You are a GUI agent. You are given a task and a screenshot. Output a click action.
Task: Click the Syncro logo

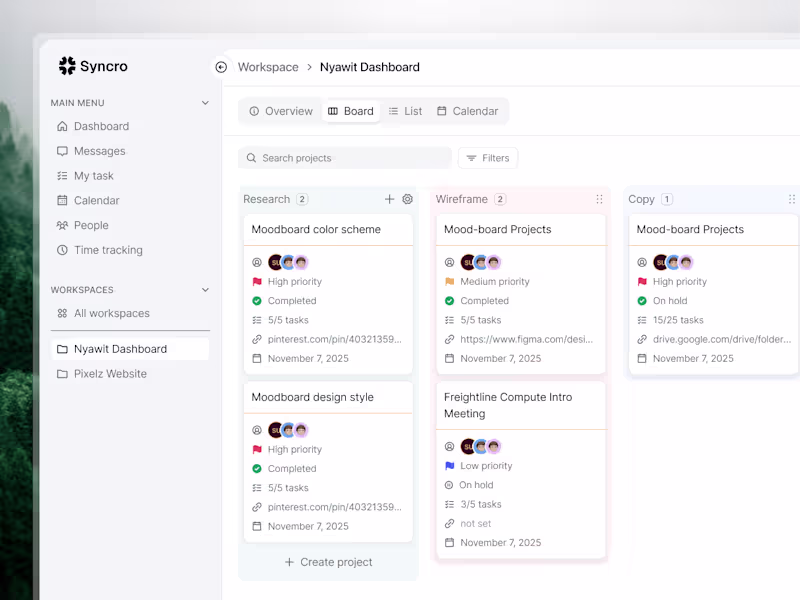pyautogui.click(x=93, y=66)
